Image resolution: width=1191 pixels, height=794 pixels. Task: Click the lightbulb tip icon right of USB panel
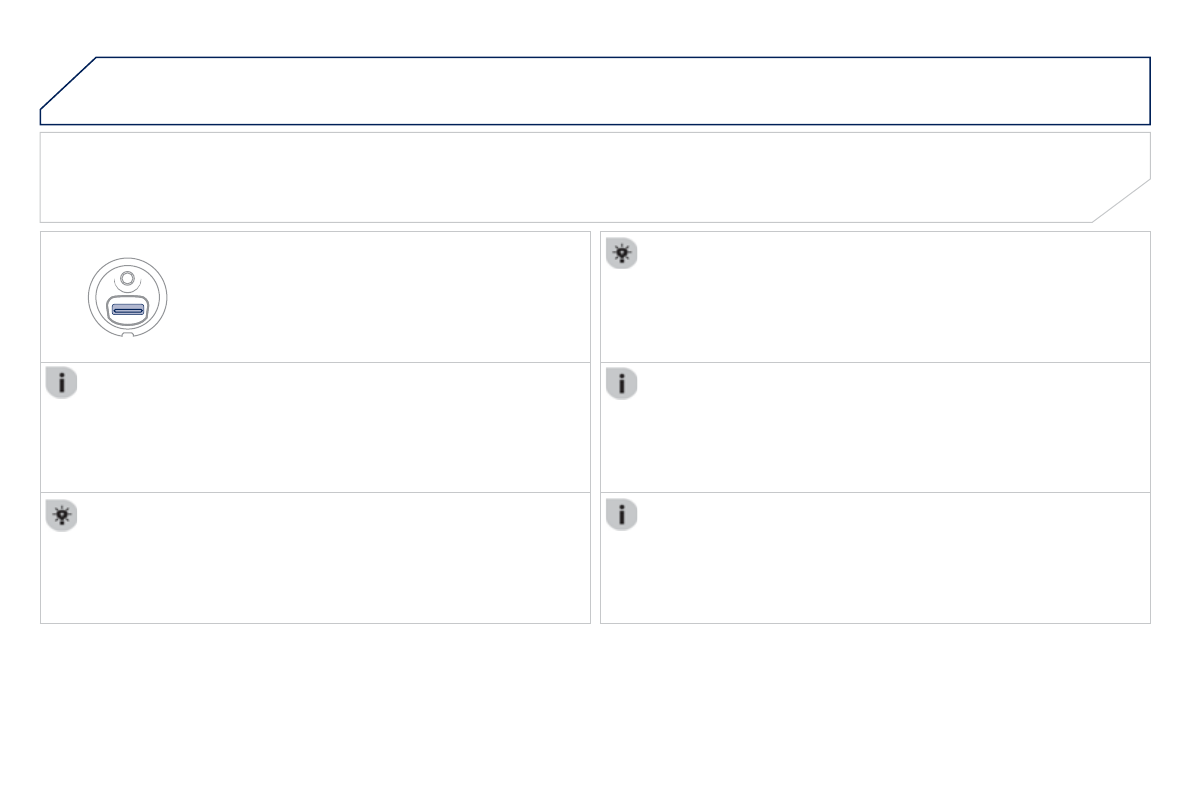(x=622, y=255)
